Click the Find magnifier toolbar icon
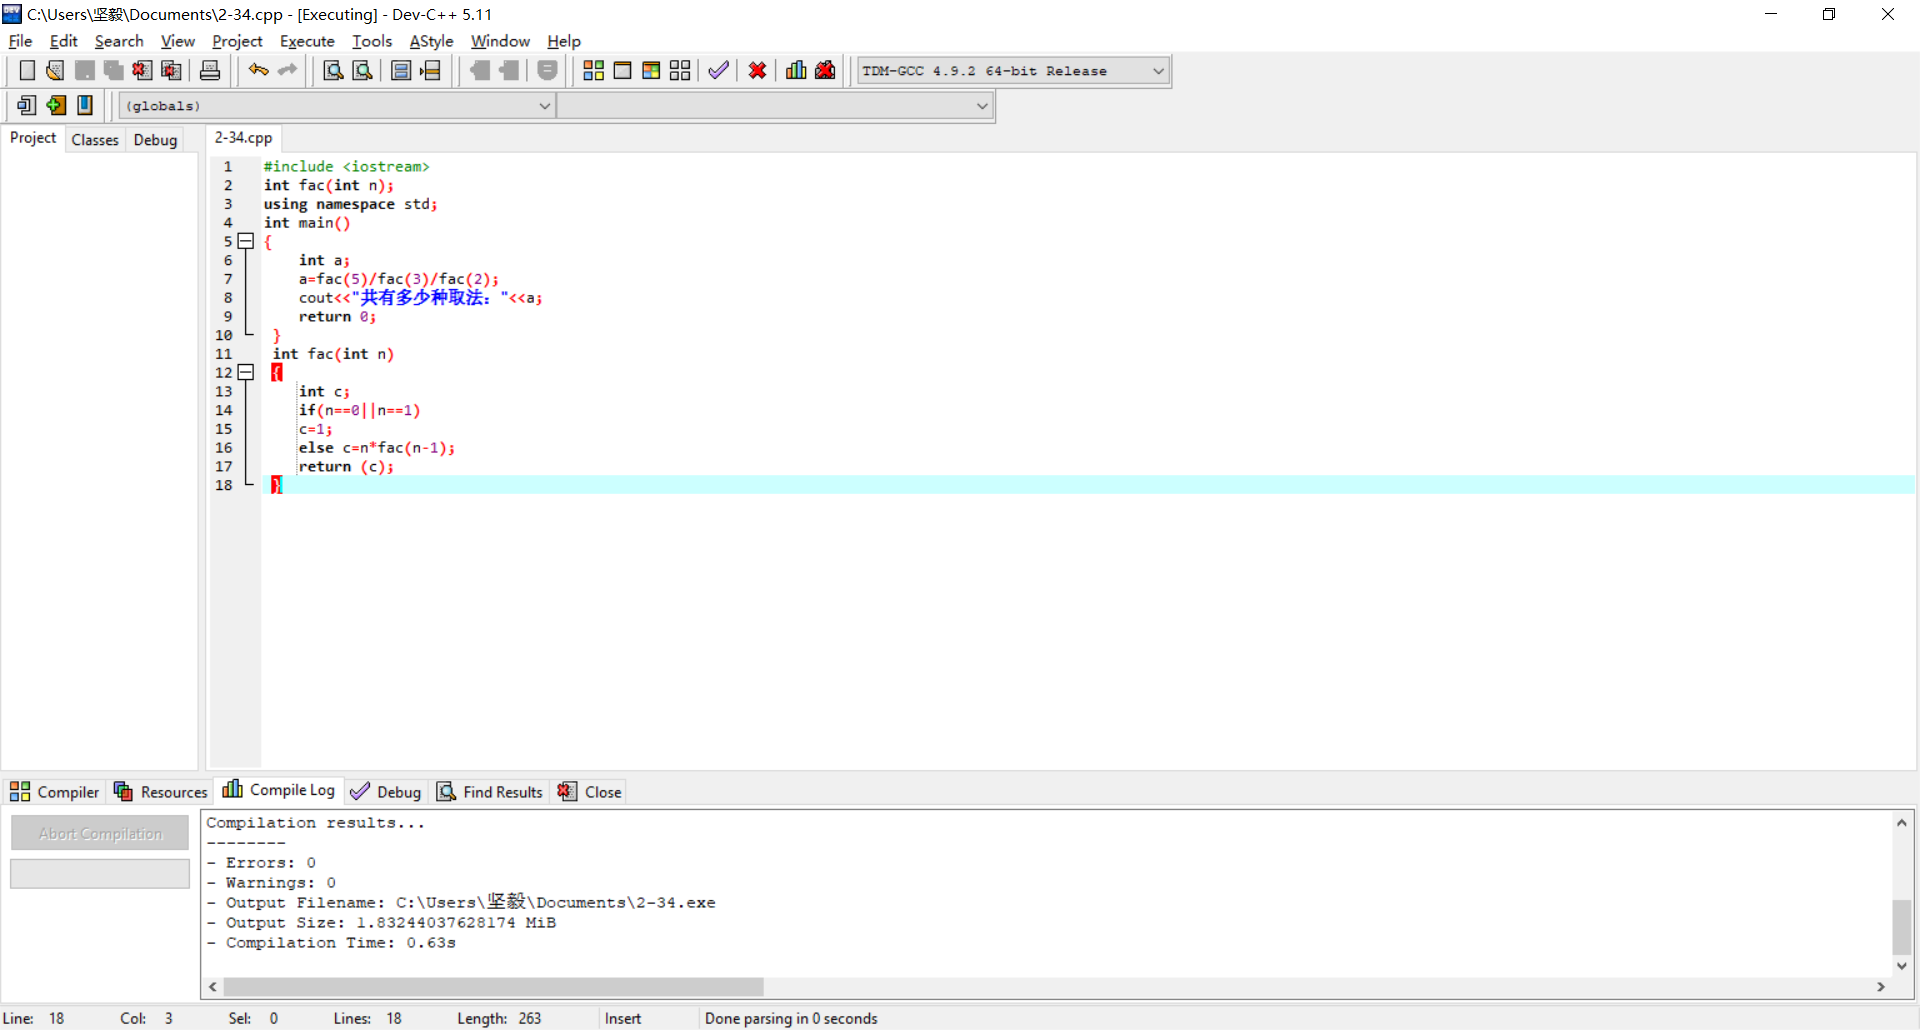The height and width of the screenshot is (1030, 1920). click(x=333, y=70)
